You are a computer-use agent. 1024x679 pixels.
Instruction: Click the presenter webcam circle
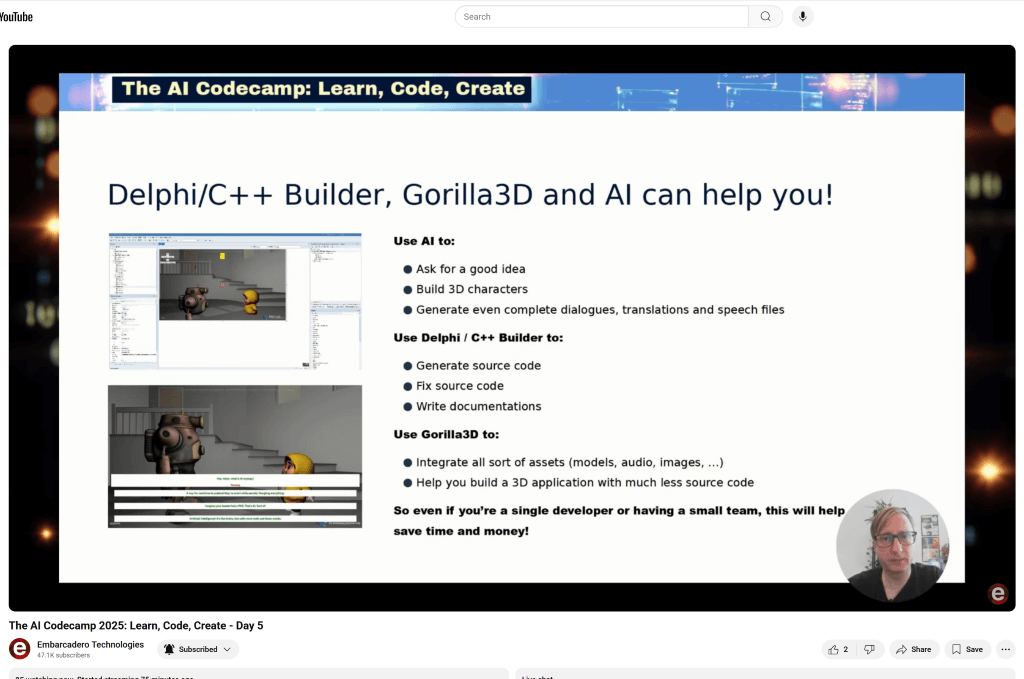coord(893,546)
